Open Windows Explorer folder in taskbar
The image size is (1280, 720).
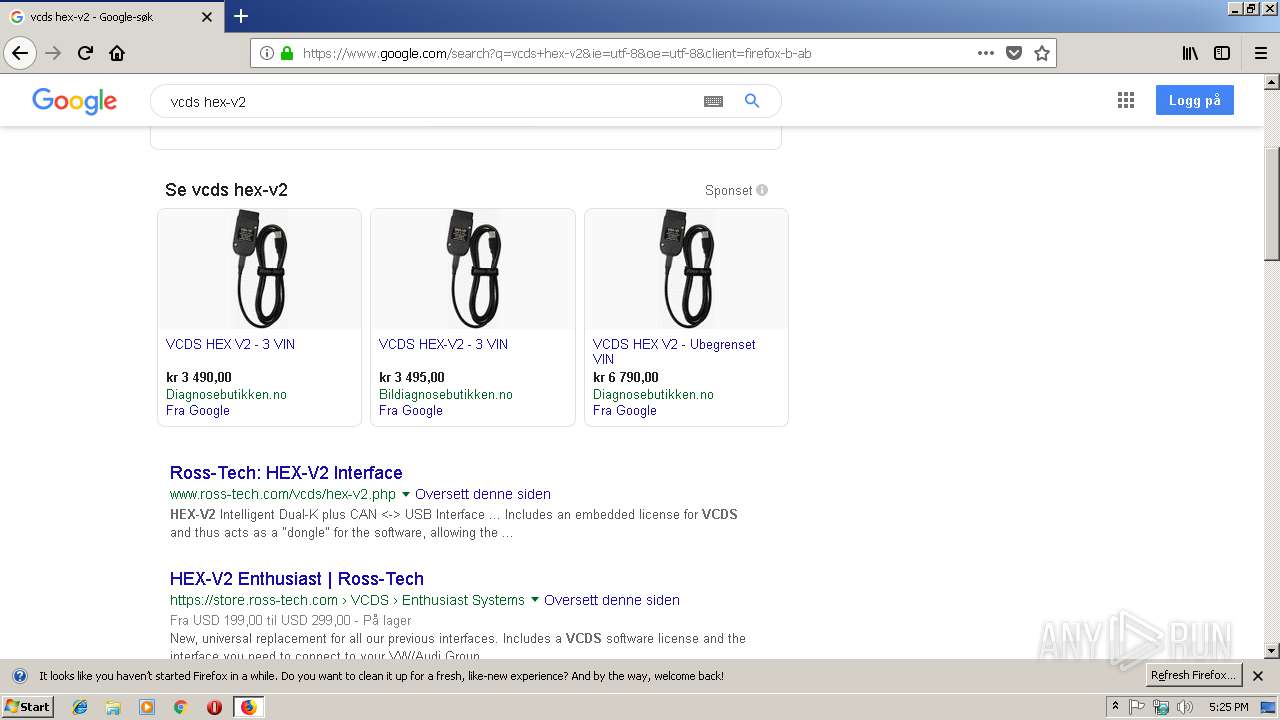(x=113, y=707)
